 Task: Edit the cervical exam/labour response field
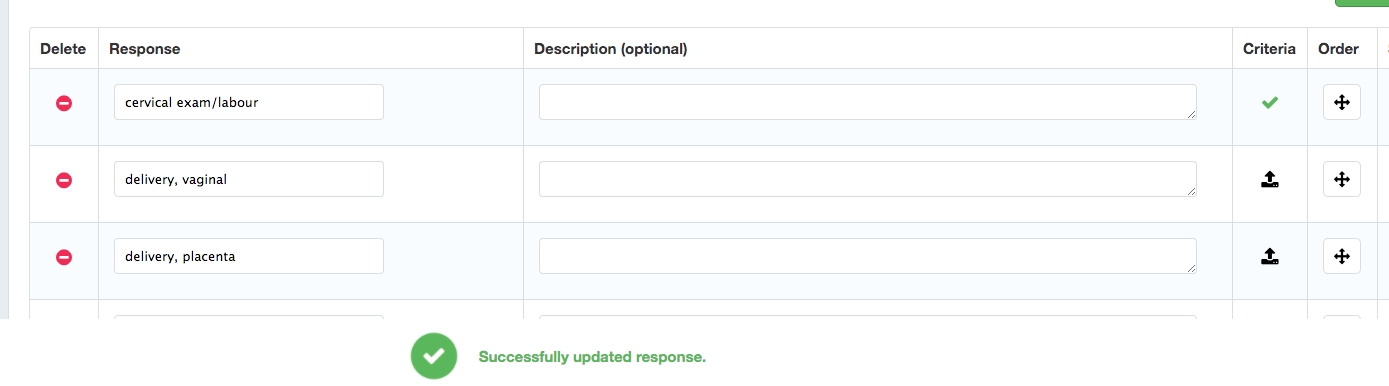tap(249, 102)
